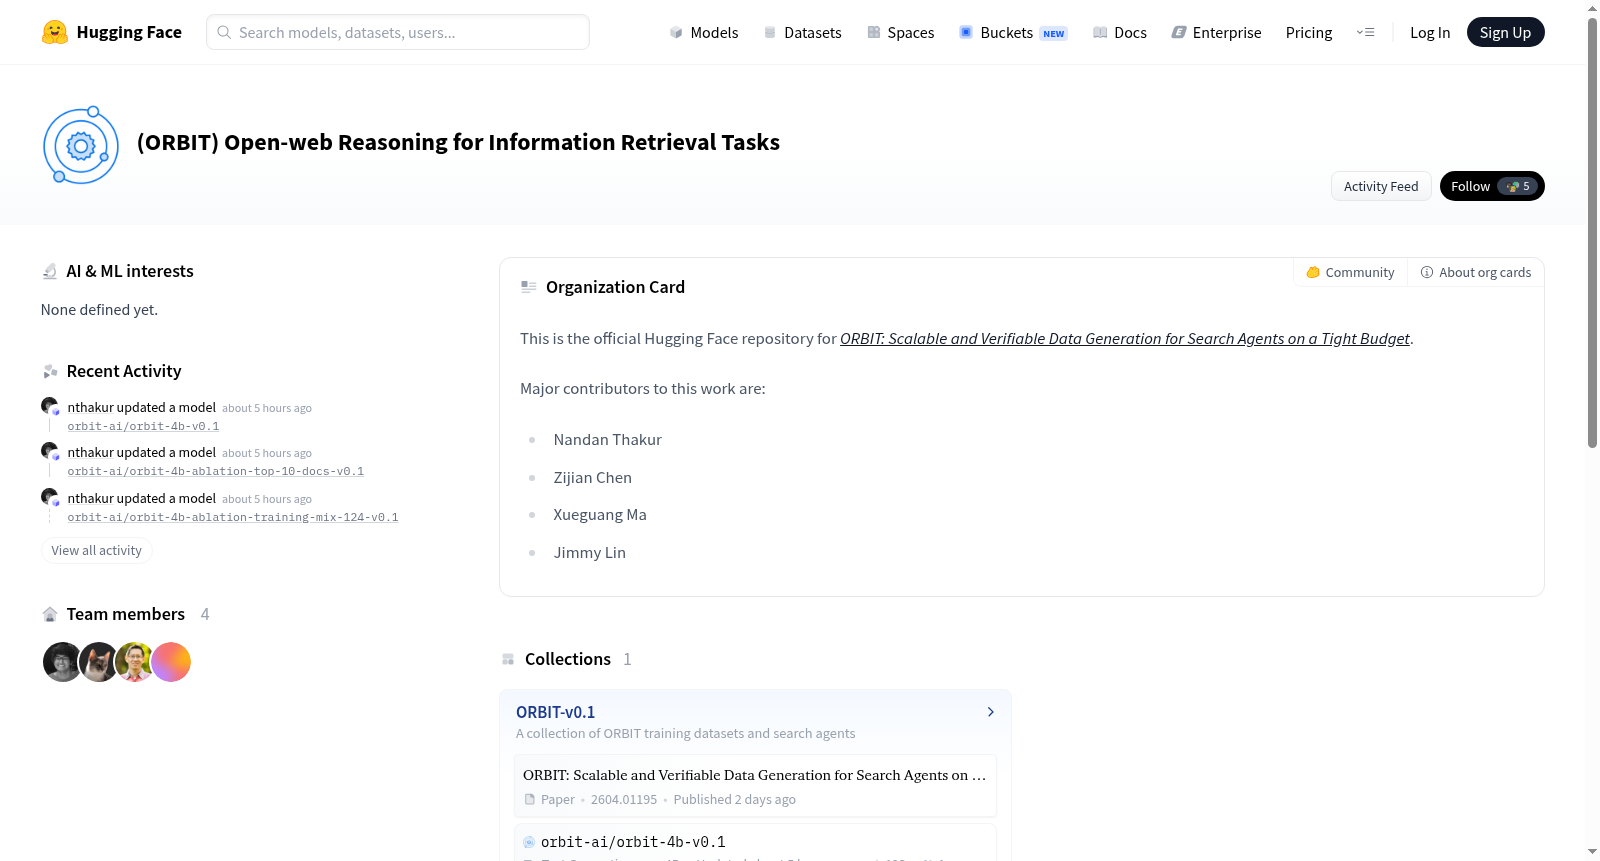The height and width of the screenshot is (861, 1600).
Task: Click the scrollbar down arrow
Action: click(1592, 852)
